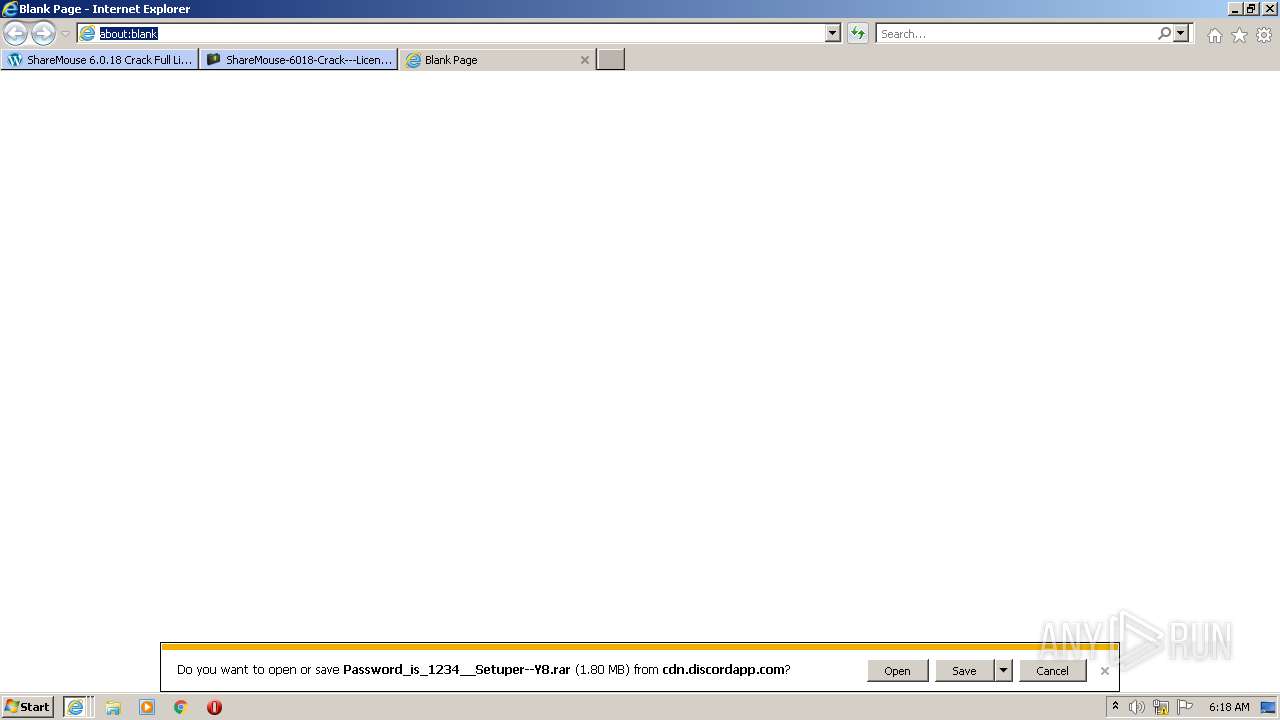This screenshot has width=1280, height=720.
Task: Click Save in the download bar
Action: coord(964,671)
